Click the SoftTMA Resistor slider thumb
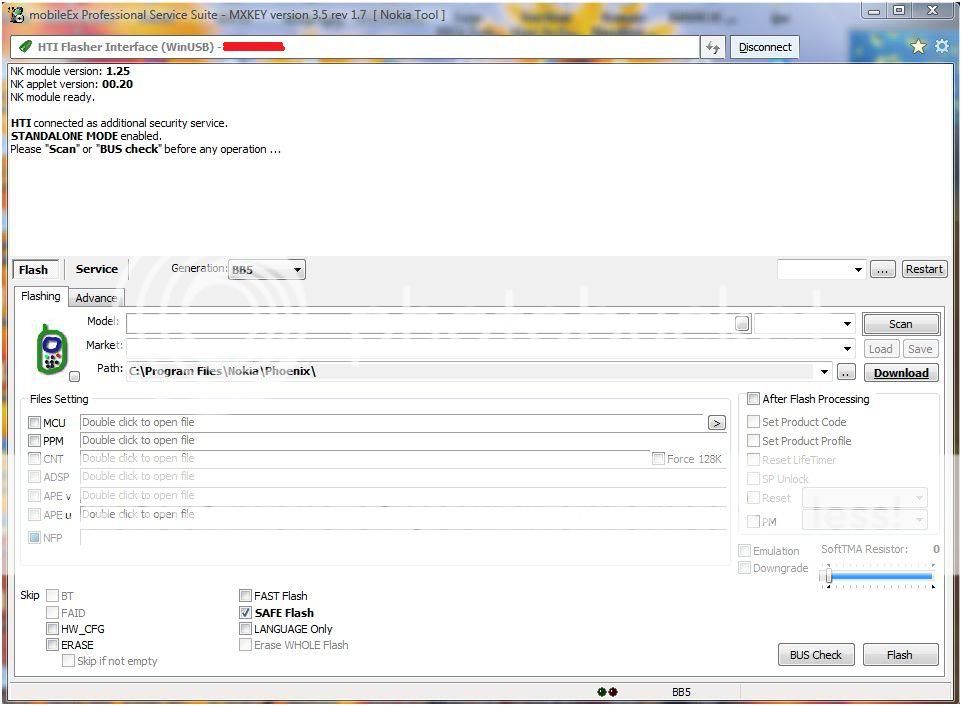Screen dimensions: 962x706 (828, 575)
